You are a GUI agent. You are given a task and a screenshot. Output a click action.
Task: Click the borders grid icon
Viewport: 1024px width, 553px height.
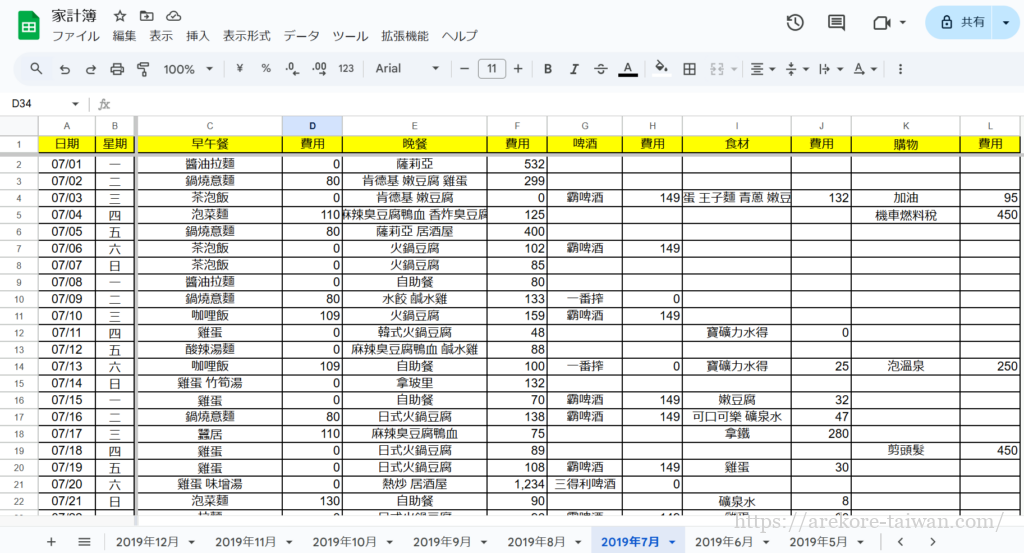689,69
